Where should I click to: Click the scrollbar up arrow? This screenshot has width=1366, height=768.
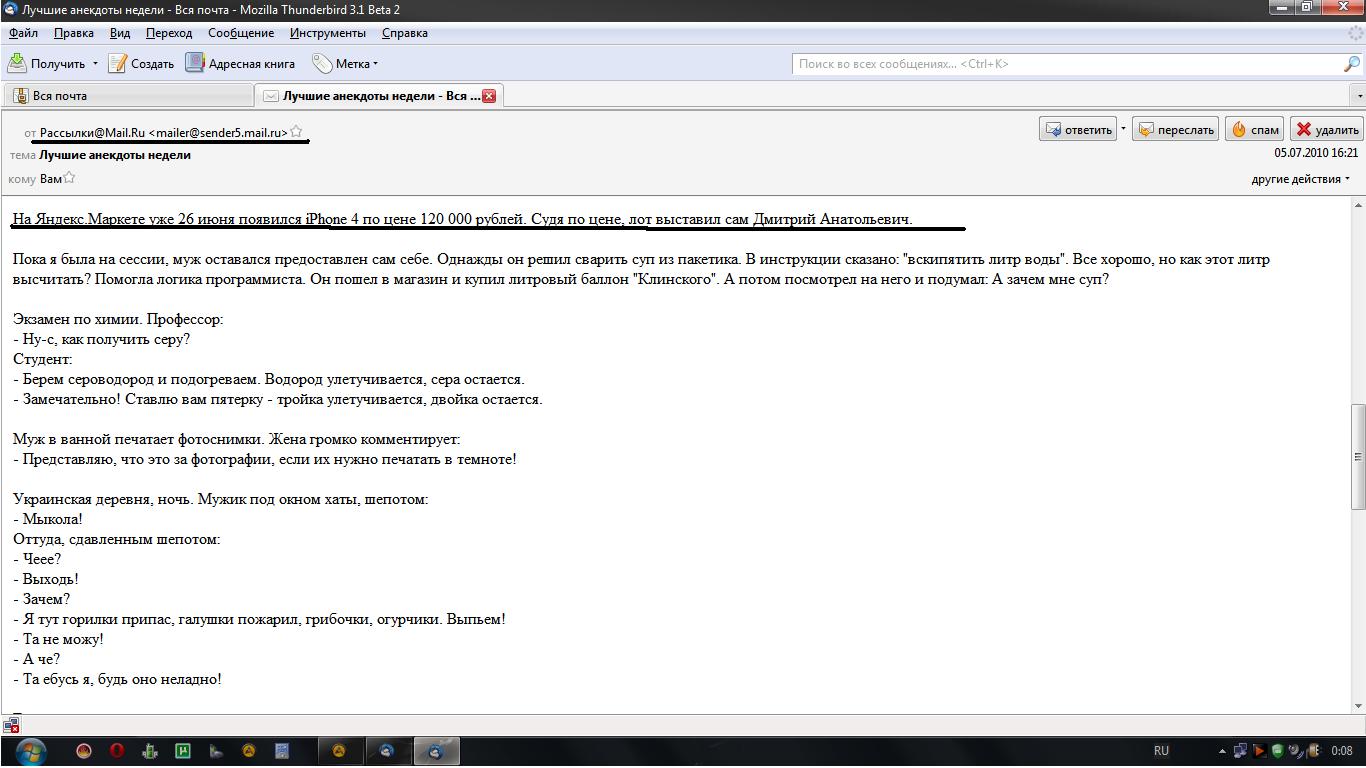pyautogui.click(x=1357, y=204)
